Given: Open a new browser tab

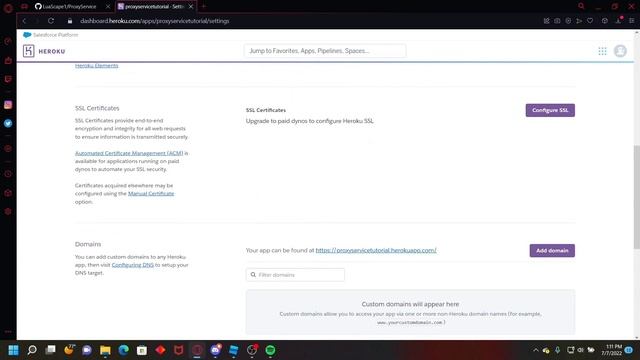Looking at the screenshot, I should point(204,6).
